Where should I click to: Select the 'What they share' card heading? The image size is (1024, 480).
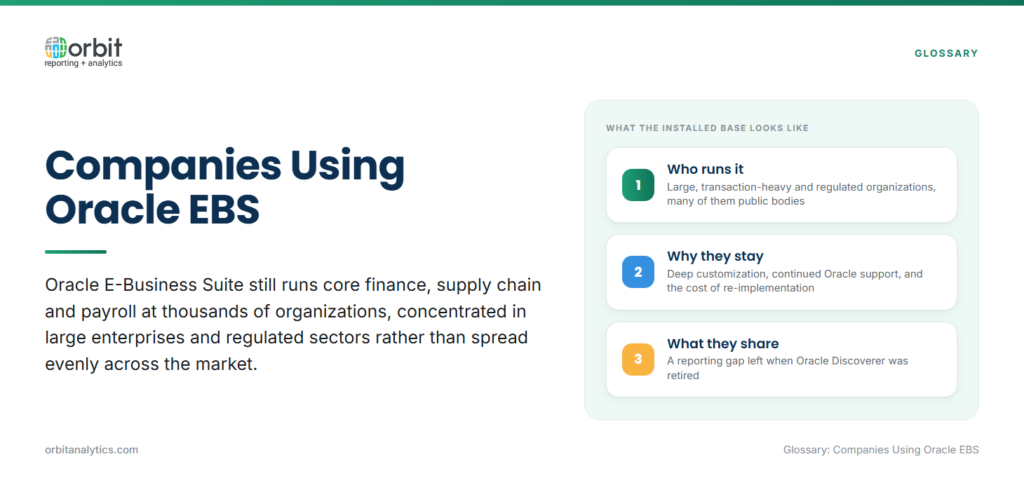[x=723, y=344]
